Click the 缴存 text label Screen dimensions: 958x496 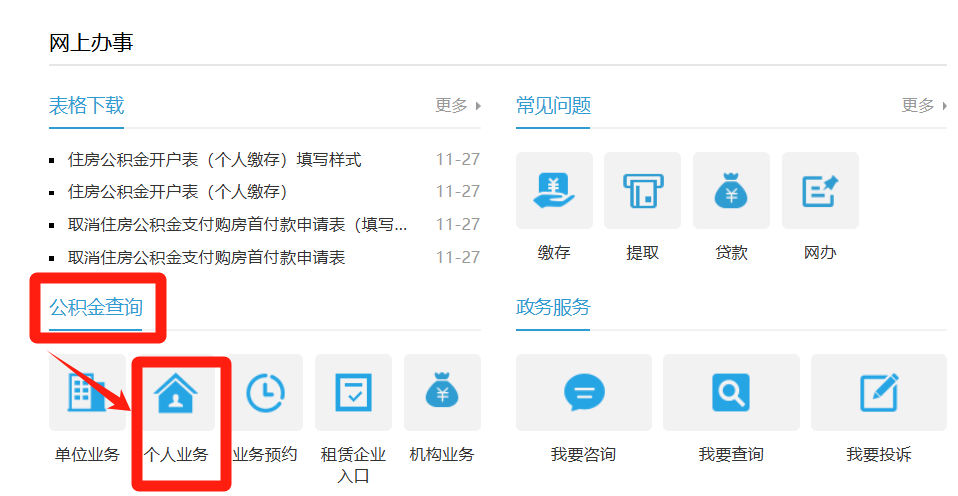(x=554, y=252)
